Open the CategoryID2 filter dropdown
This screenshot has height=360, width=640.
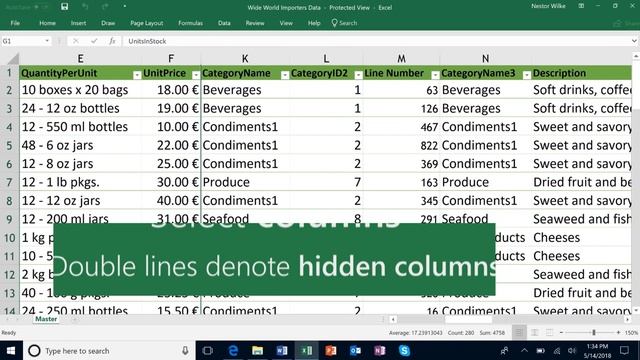click(358, 75)
